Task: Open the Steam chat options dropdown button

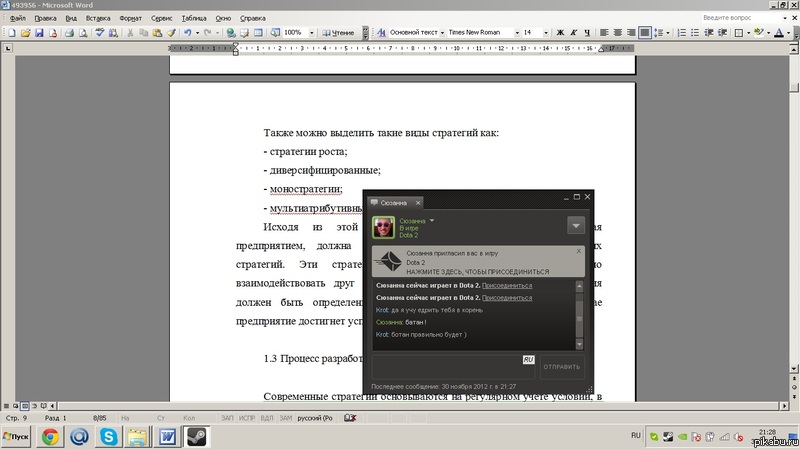Action: (576, 226)
